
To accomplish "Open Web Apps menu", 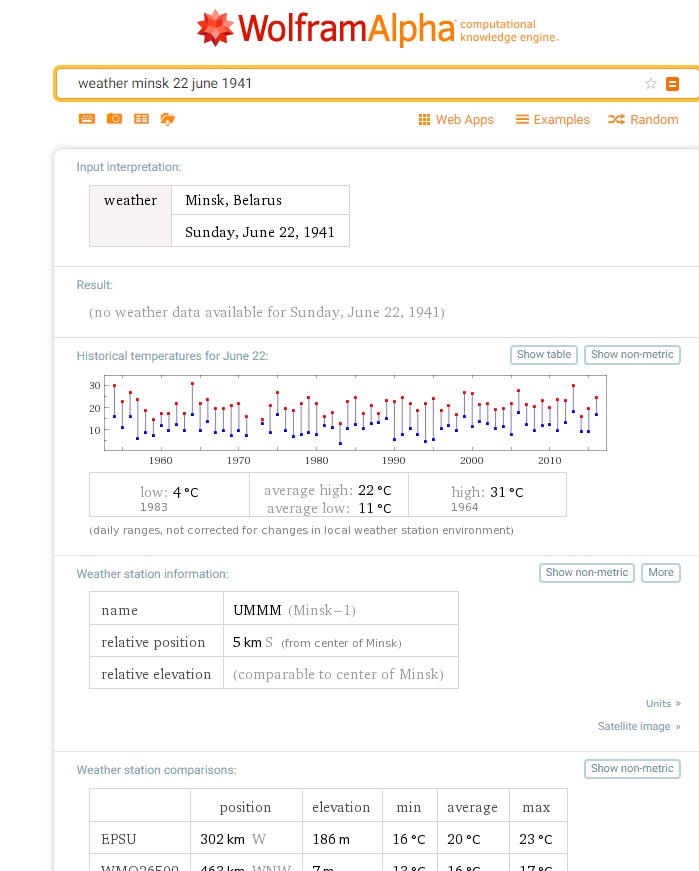I will tap(456, 120).
